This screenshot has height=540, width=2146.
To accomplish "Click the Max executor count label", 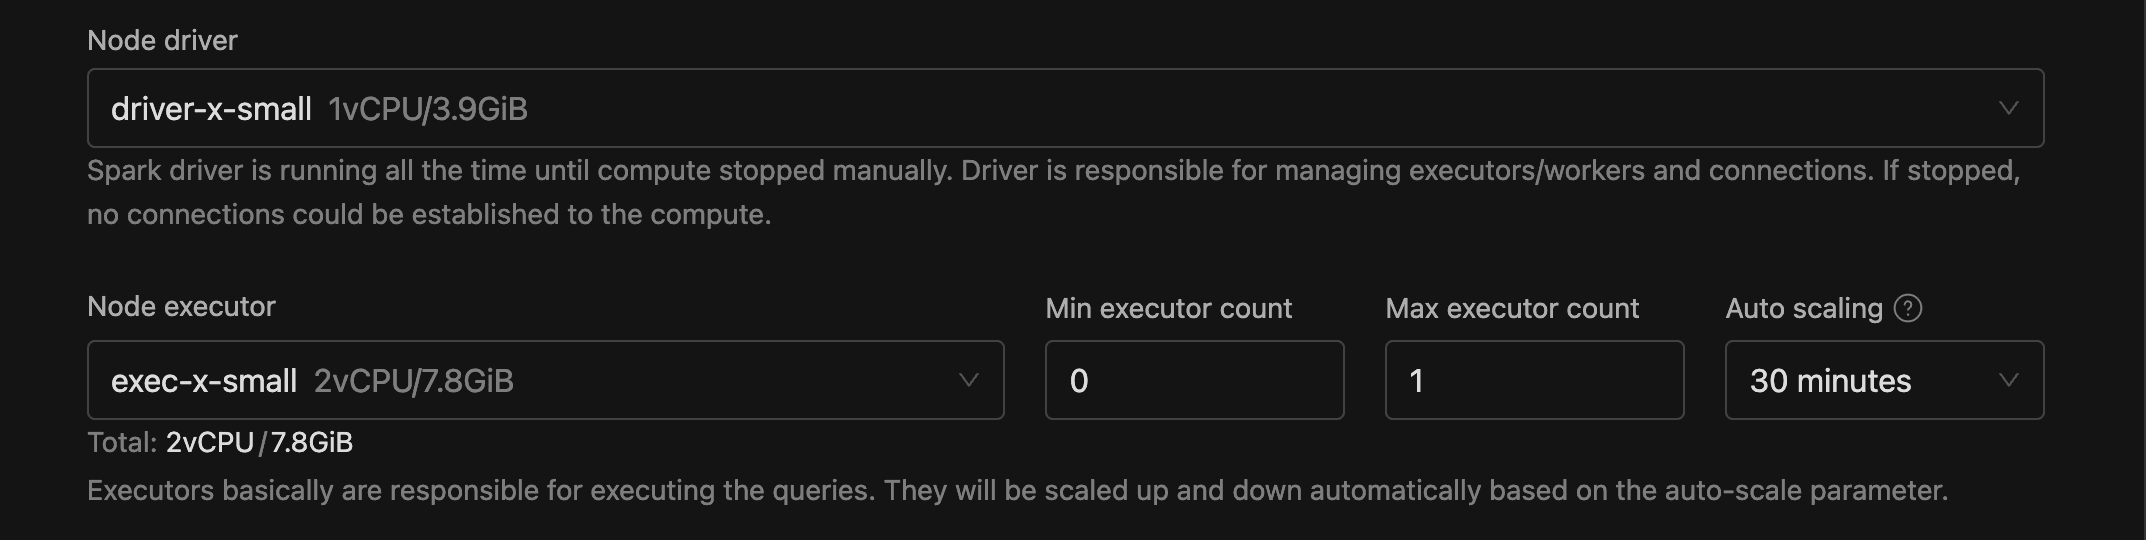I will (1512, 308).
